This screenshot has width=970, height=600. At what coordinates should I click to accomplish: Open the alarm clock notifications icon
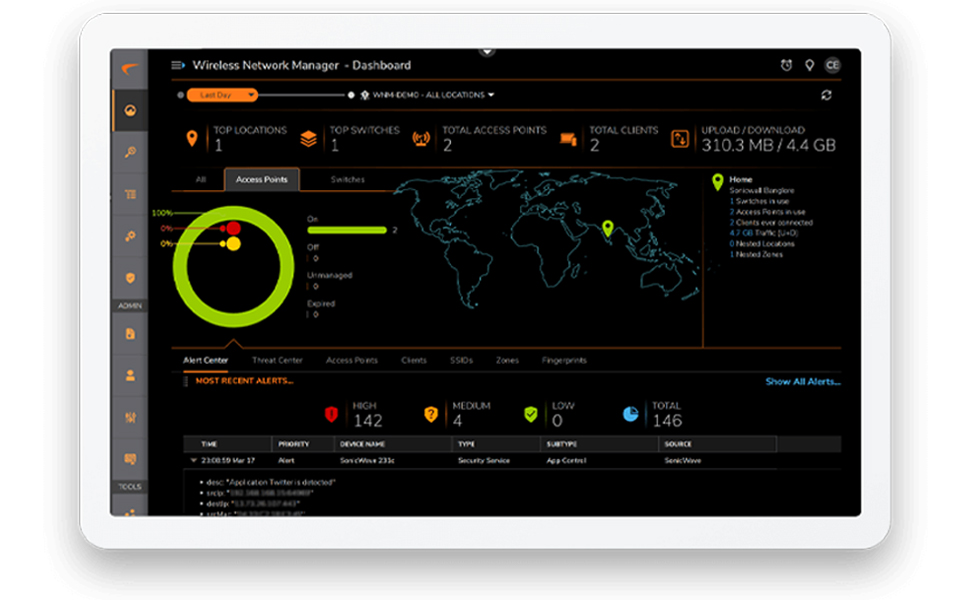click(x=786, y=65)
